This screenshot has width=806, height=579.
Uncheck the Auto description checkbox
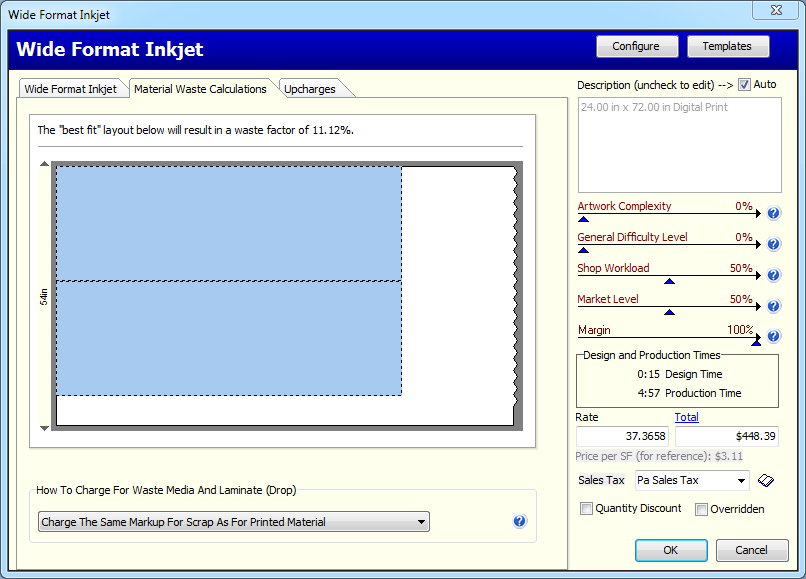click(x=744, y=85)
